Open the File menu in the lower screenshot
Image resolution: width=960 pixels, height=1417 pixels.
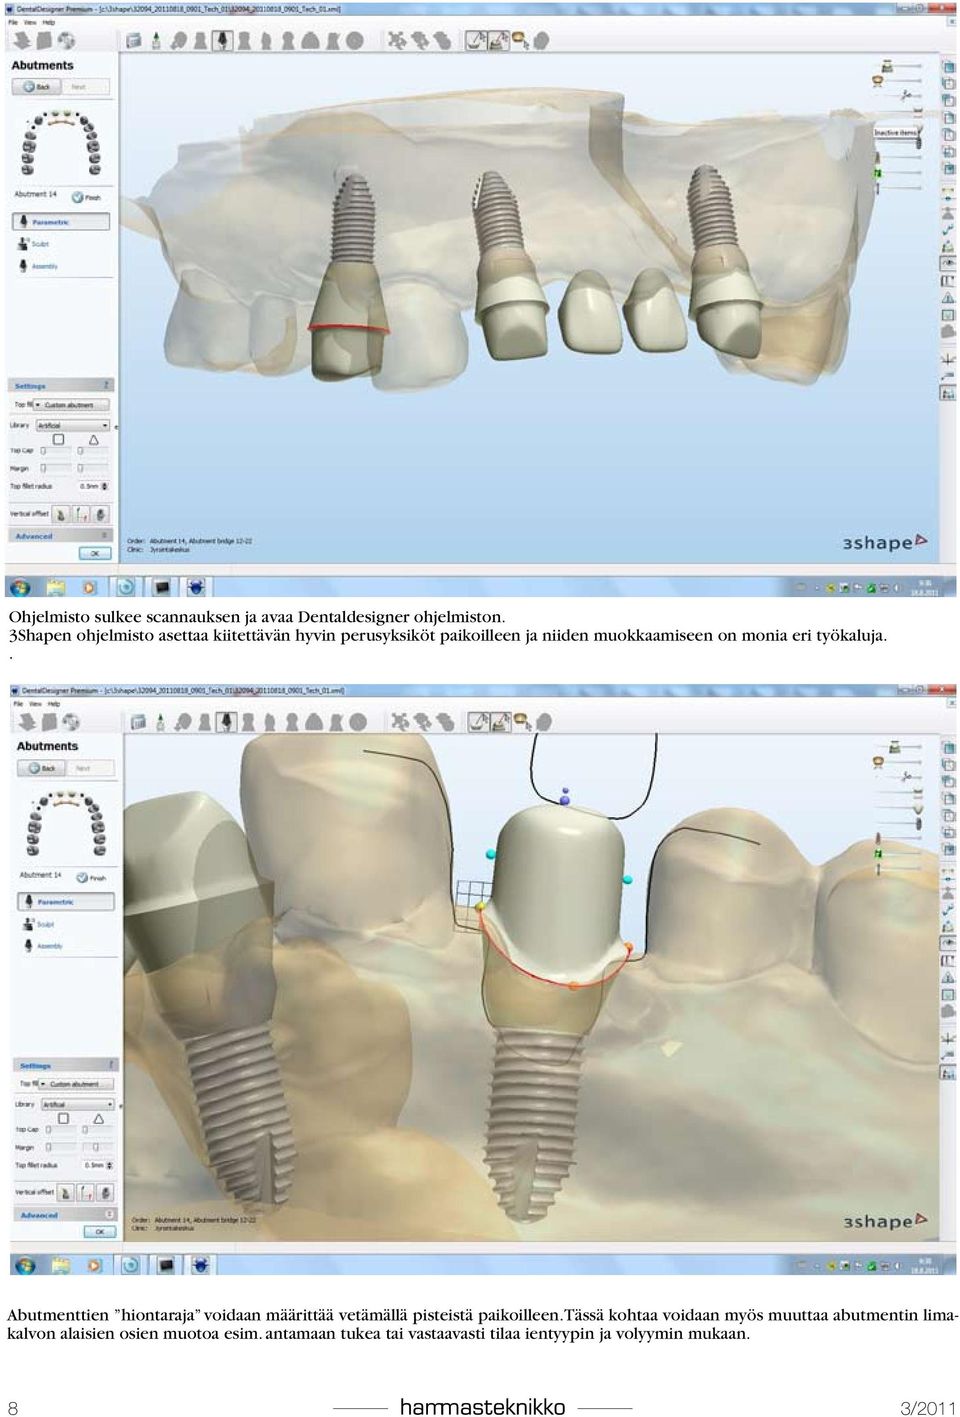[18, 703]
